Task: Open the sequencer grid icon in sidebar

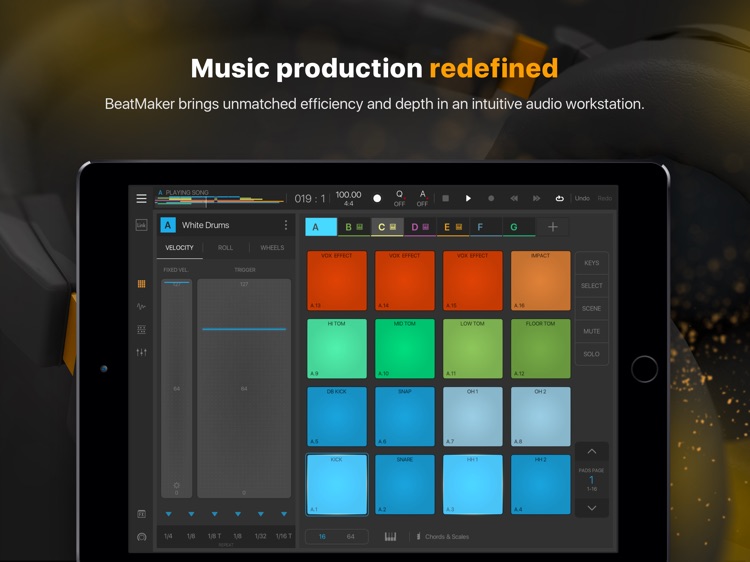Action: 141,330
